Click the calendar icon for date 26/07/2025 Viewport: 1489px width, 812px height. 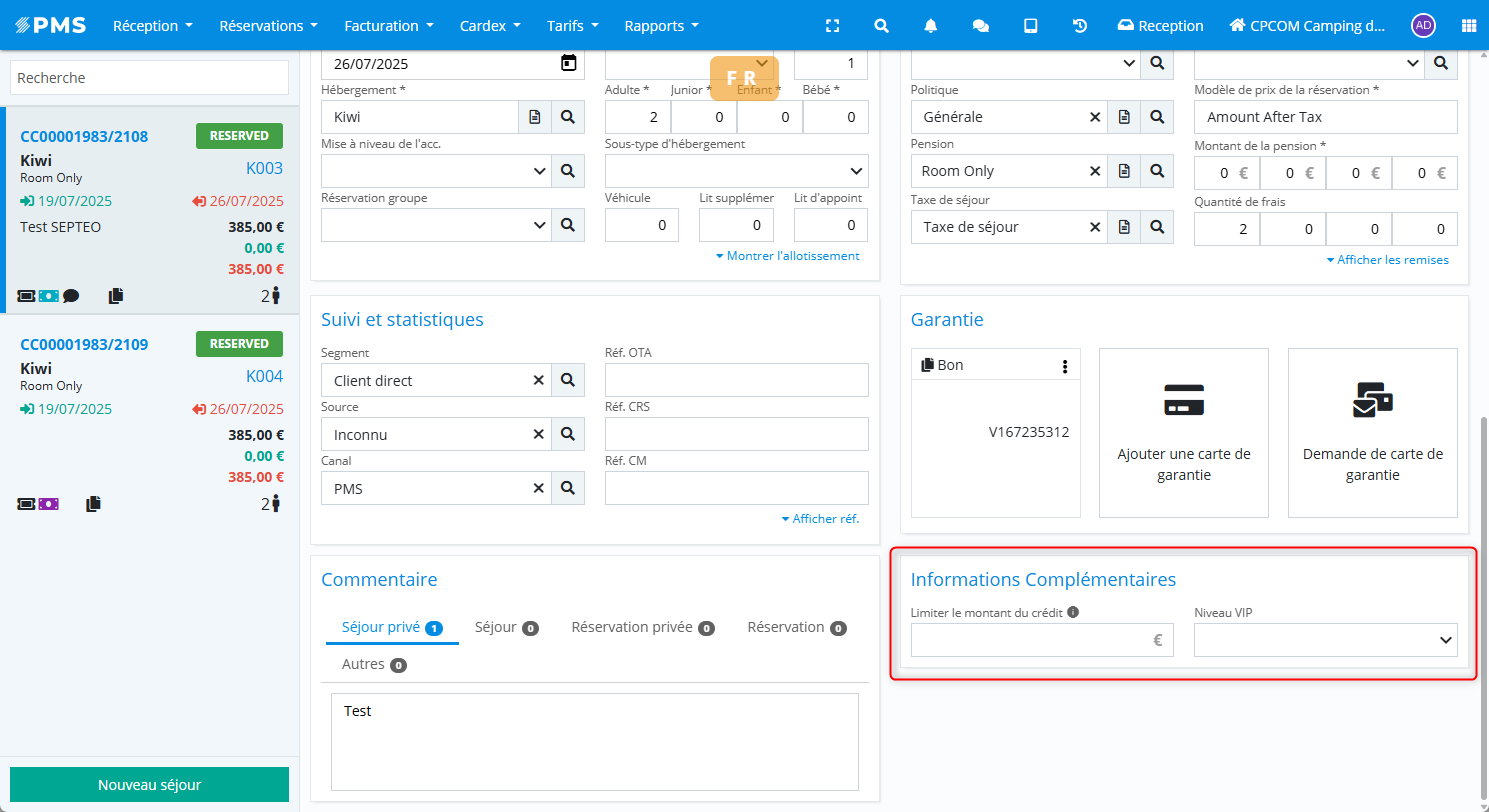coord(568,63)
